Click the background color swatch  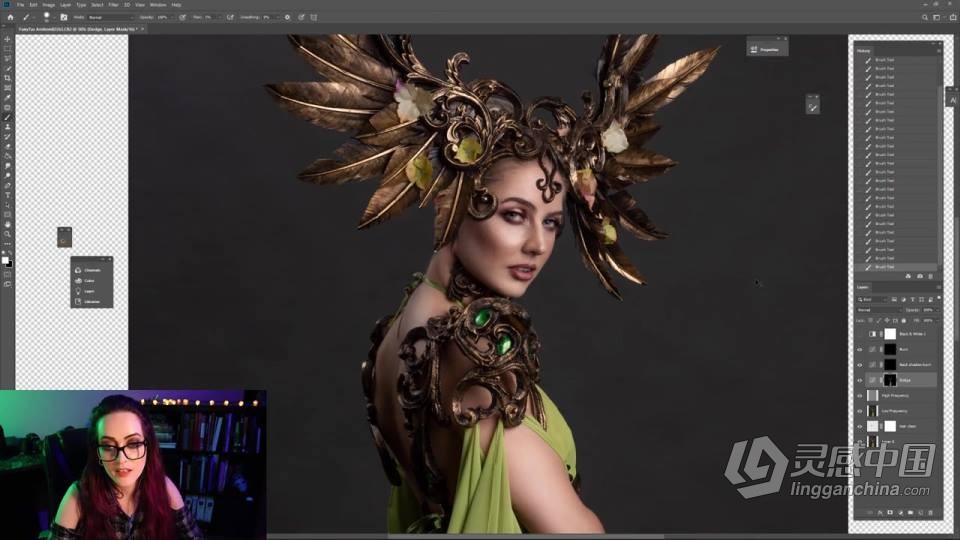coord(9,264)
